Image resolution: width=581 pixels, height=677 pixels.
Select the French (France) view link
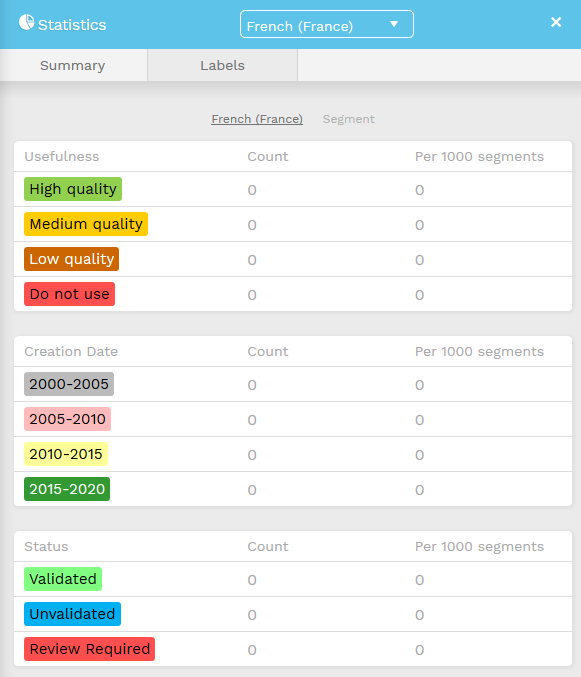click(257, 119)
